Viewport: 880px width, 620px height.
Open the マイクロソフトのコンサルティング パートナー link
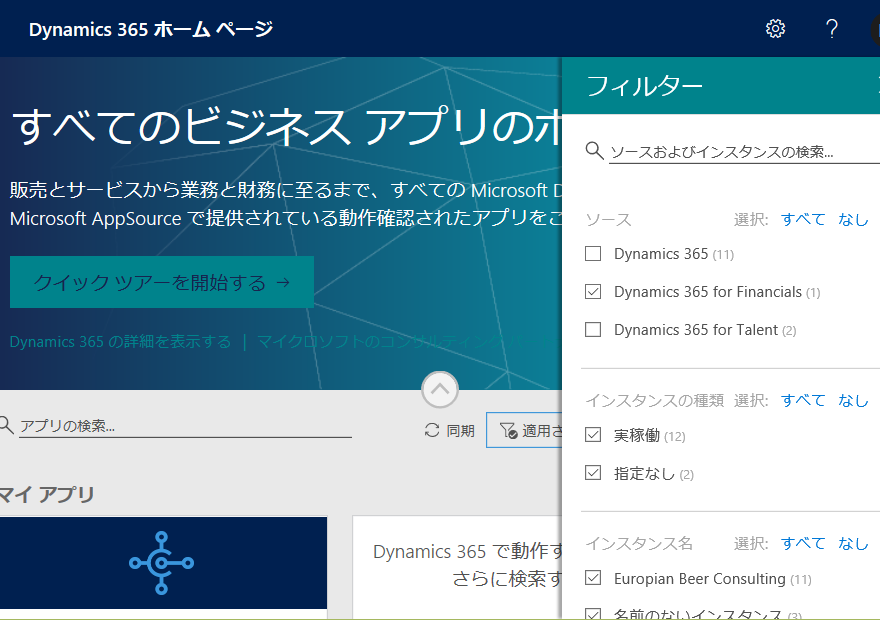[x=409, y=342]
